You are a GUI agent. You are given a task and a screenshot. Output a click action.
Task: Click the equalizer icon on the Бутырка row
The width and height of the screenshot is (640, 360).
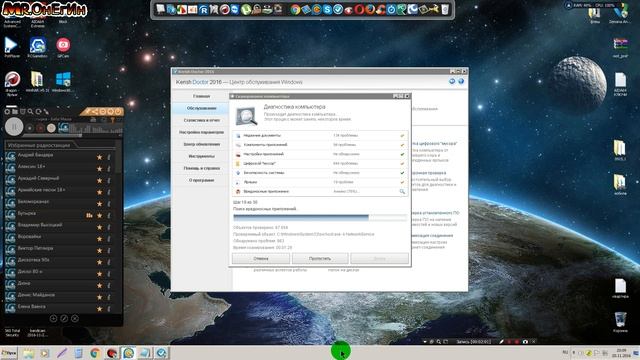(89, 215)
